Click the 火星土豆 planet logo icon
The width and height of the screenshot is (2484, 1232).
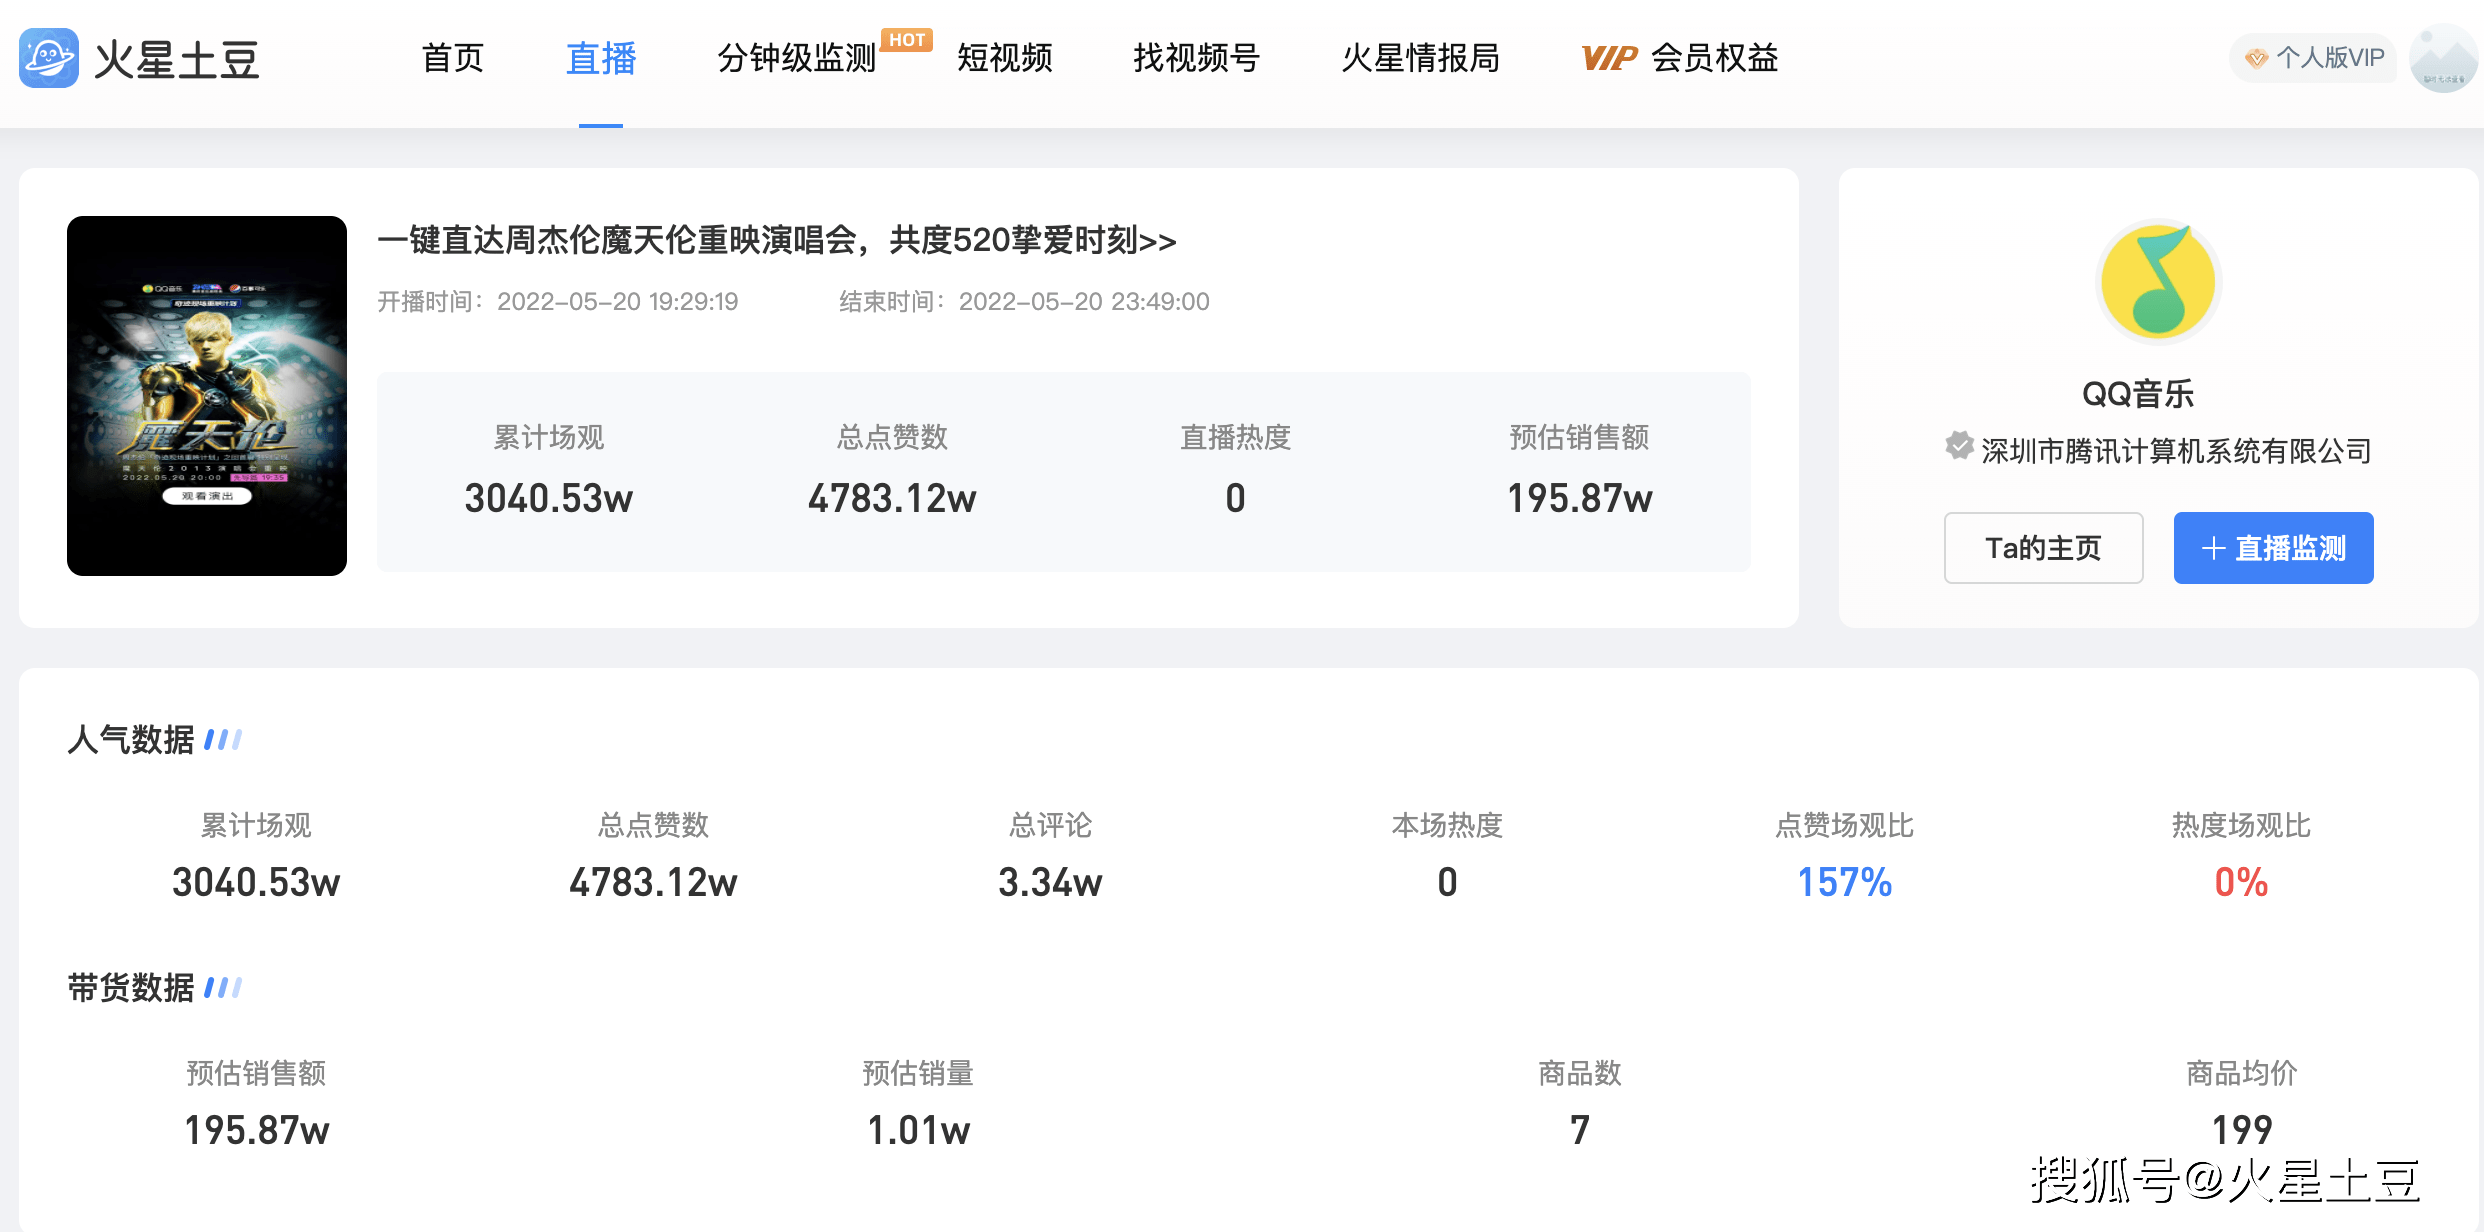click(49, 58)
